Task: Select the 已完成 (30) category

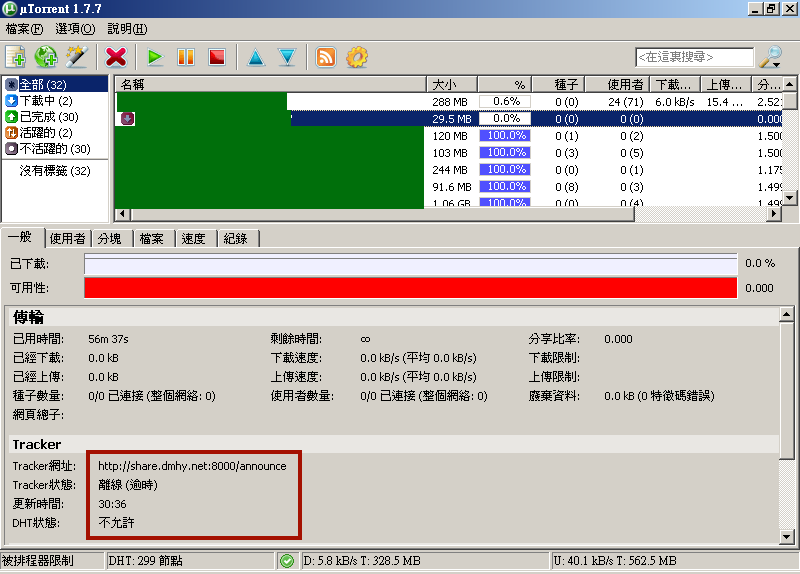Action: click(x=42, y=117)
